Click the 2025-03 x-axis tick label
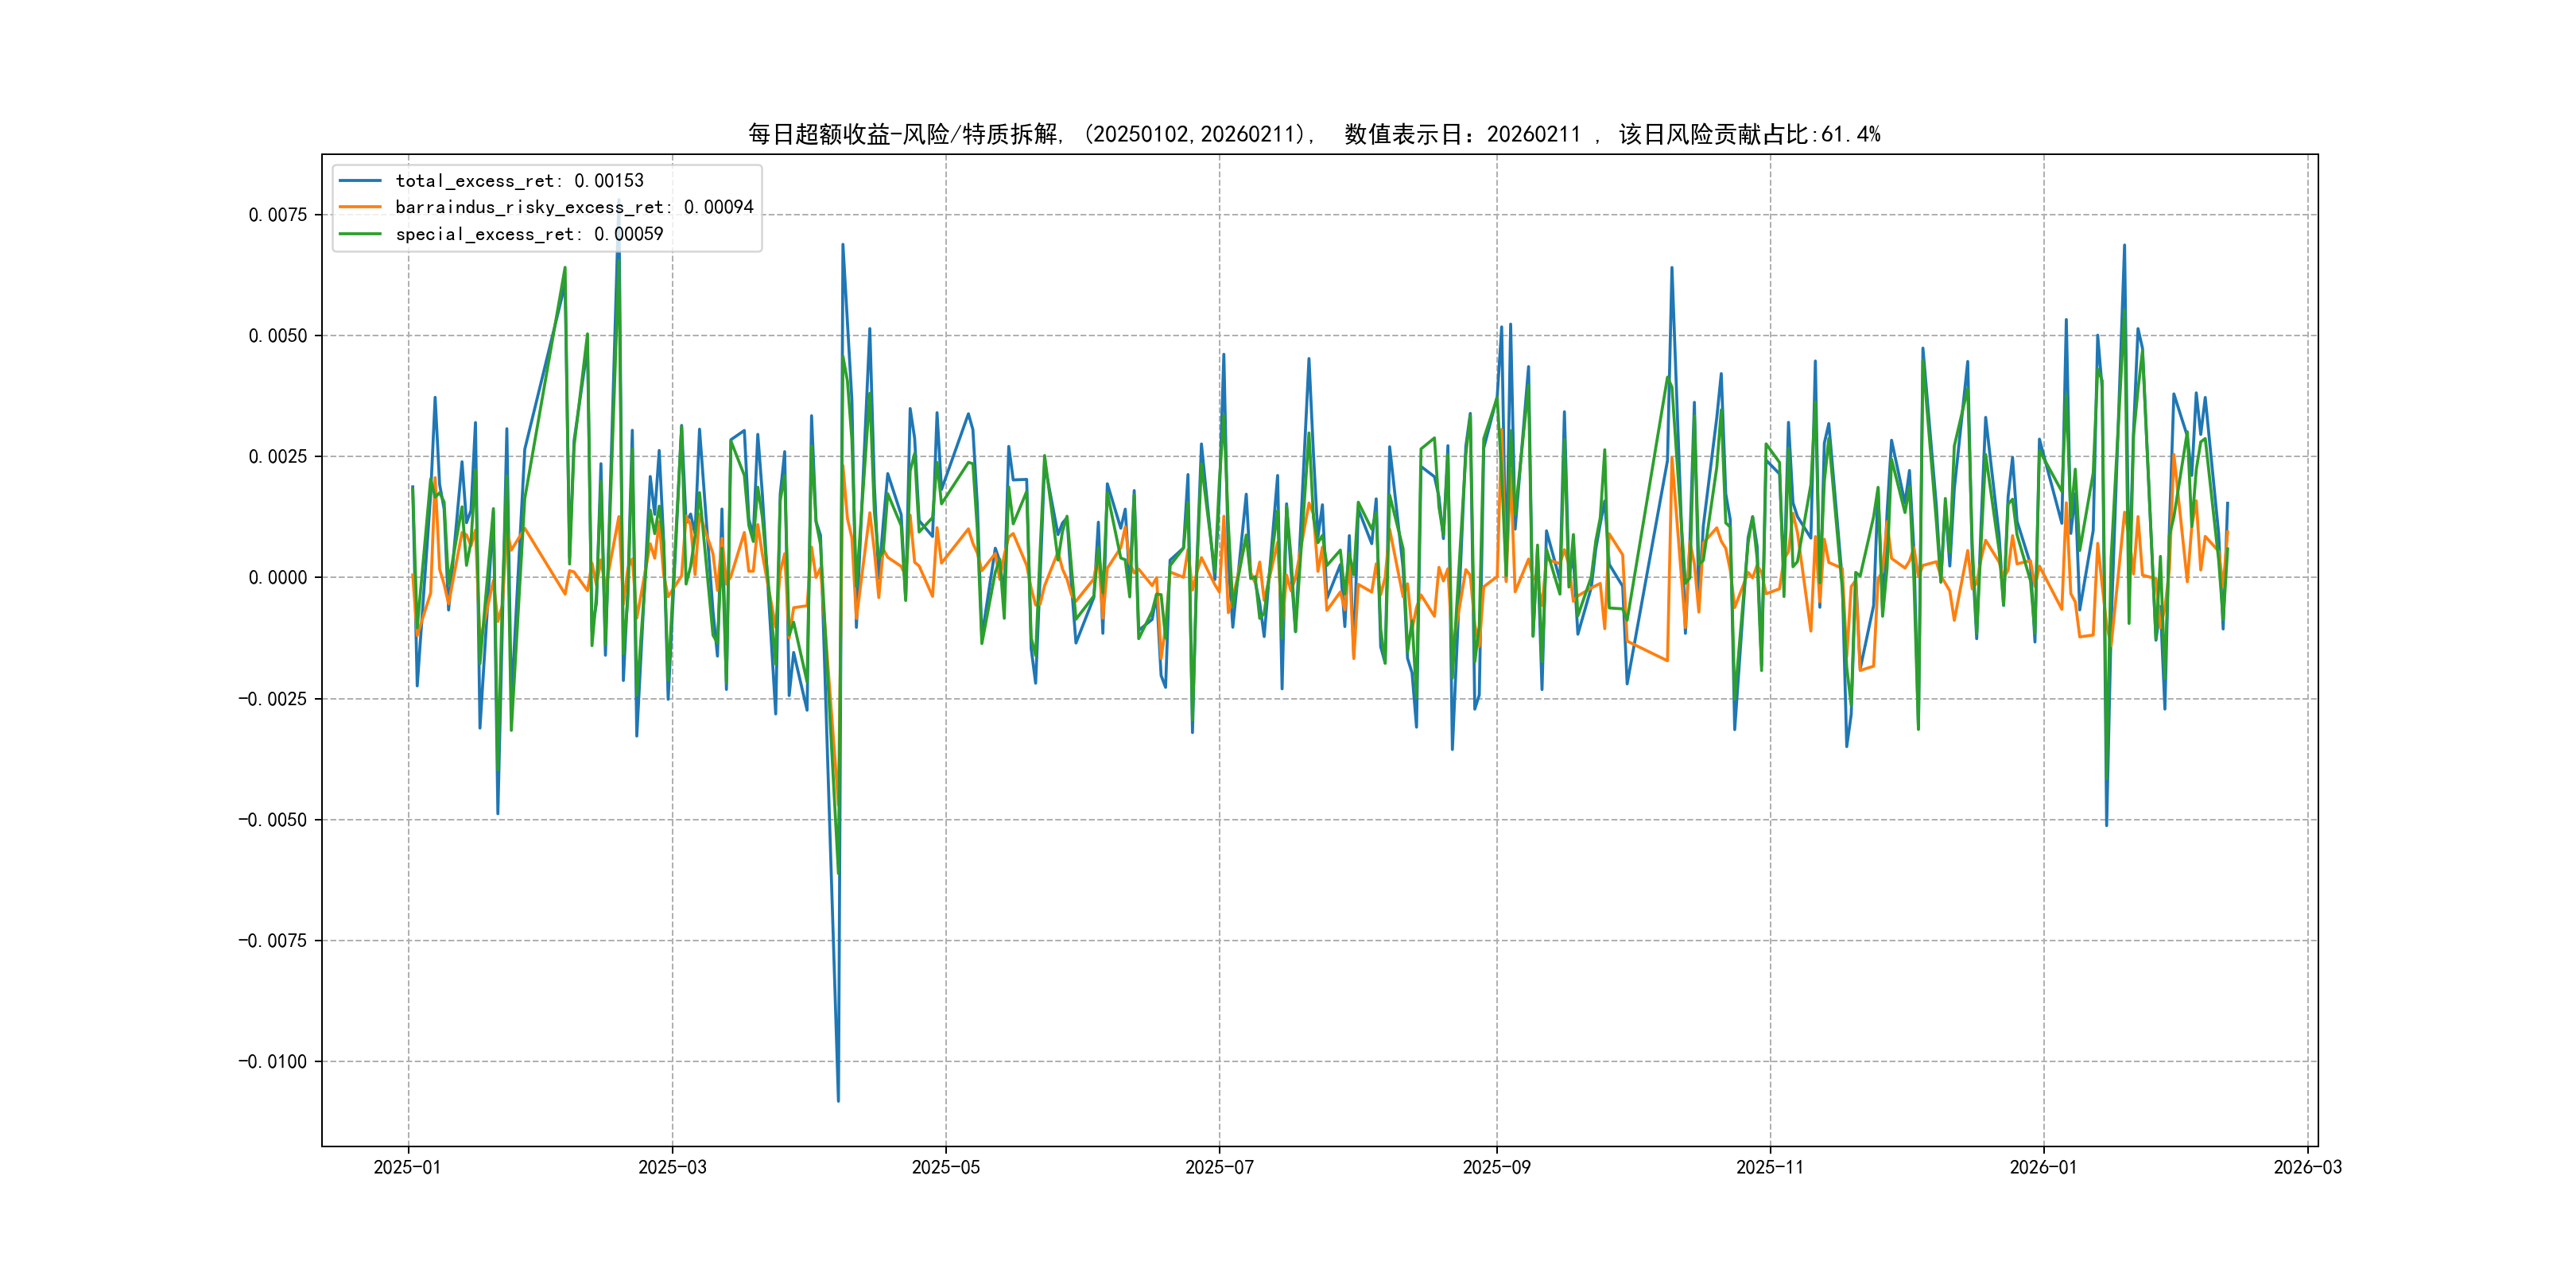The image size is (2576, 1288). pyautogui.click(x=672, y=1167)
